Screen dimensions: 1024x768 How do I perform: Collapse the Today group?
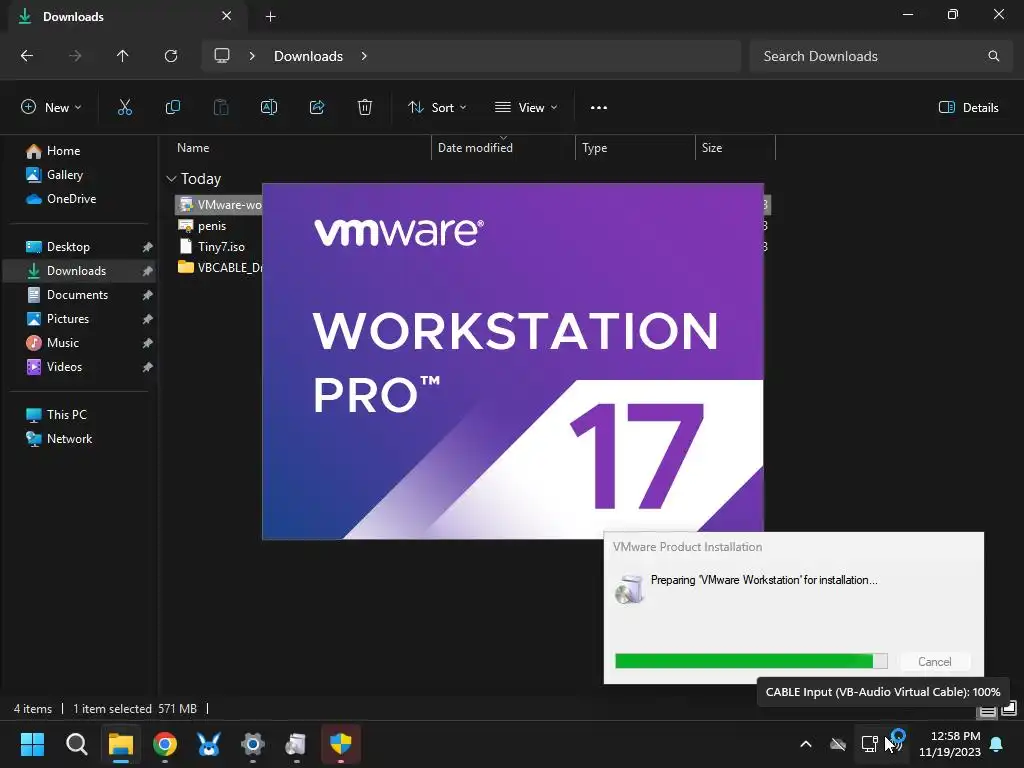(171, 179)
